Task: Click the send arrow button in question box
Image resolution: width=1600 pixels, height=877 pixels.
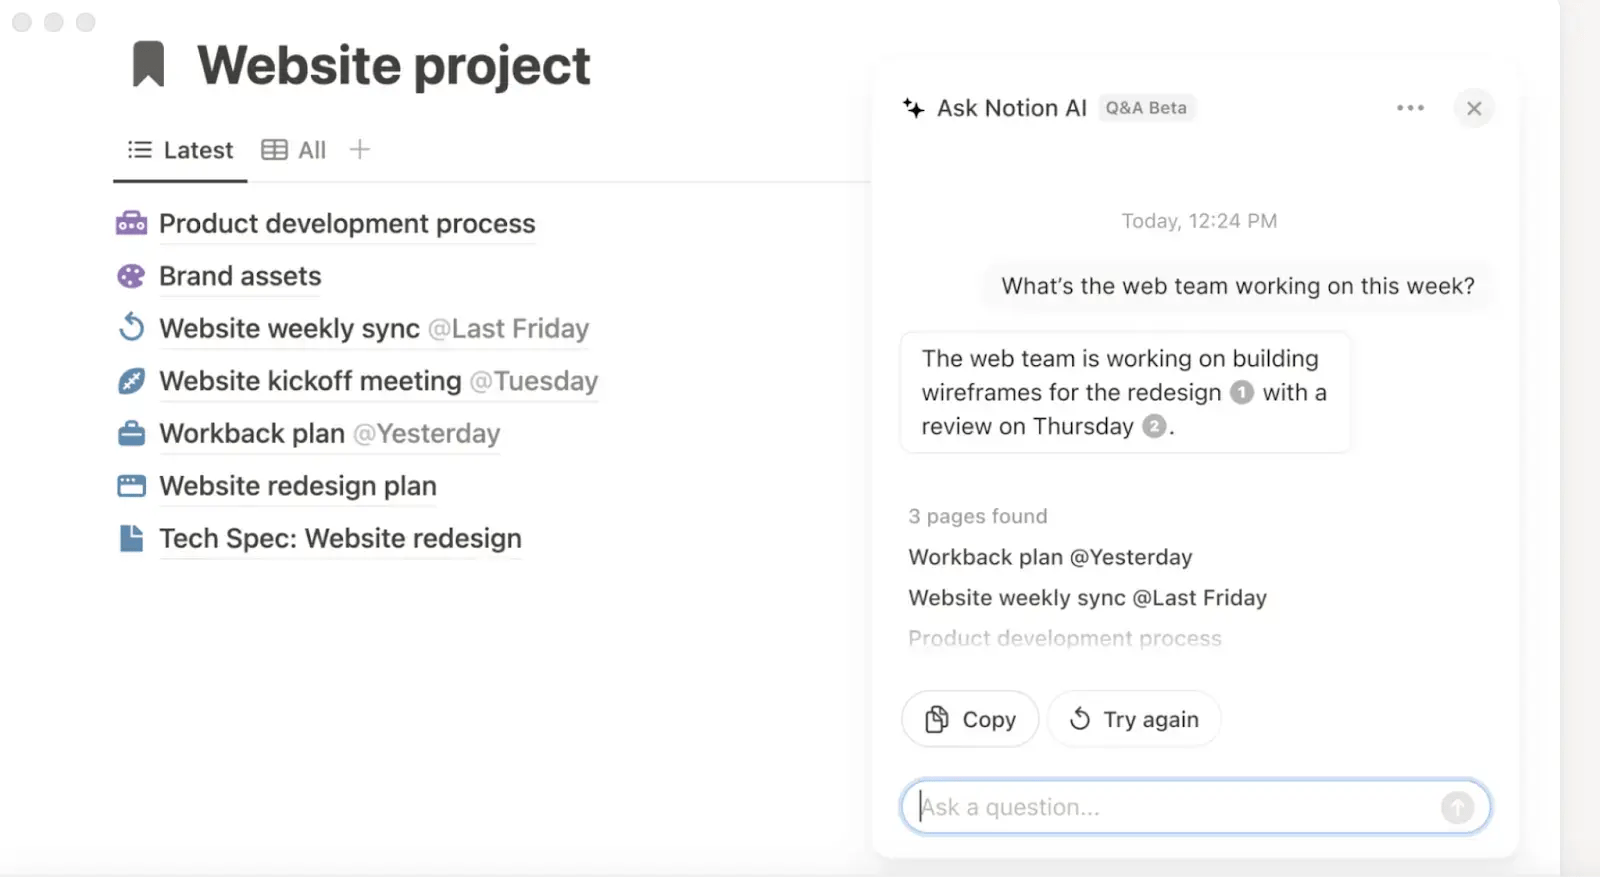Action: [1457, 807]
